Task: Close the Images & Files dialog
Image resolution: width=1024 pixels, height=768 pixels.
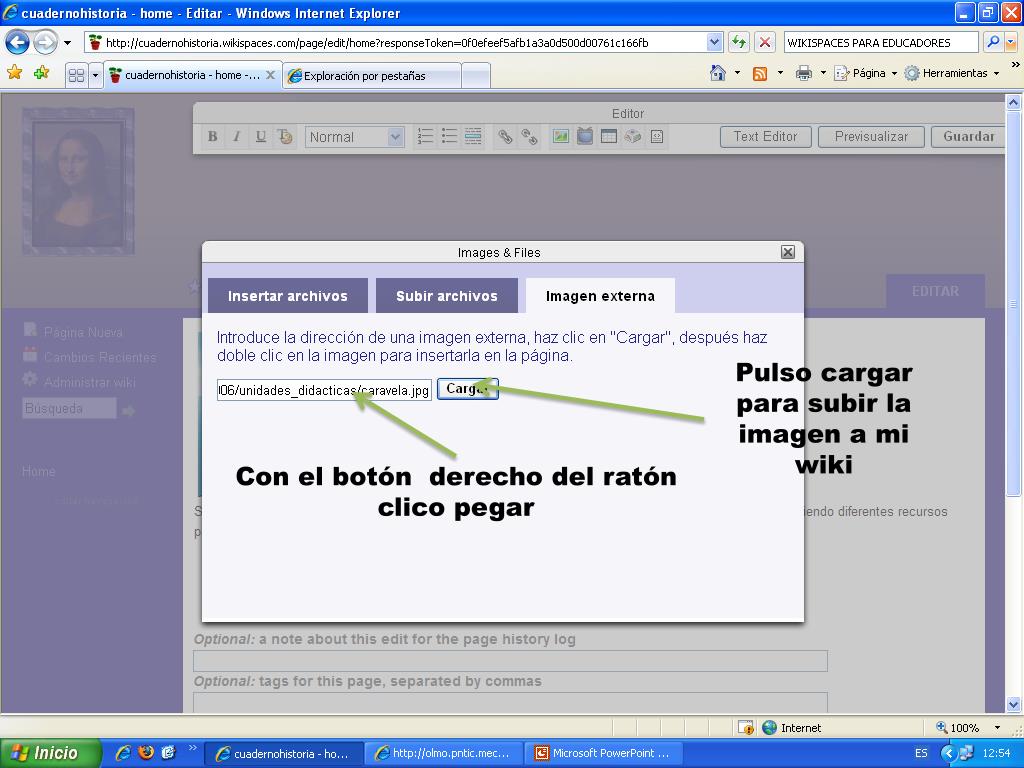Action: click(x=788, y=252)
